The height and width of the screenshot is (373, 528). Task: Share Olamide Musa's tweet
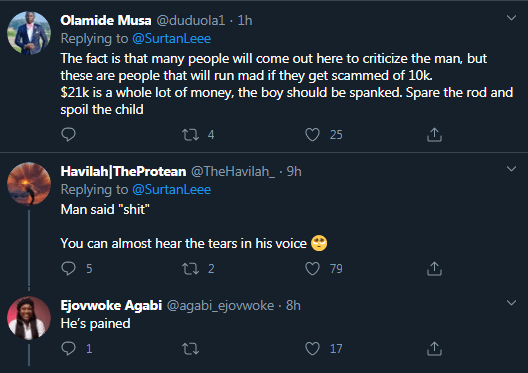434,135
